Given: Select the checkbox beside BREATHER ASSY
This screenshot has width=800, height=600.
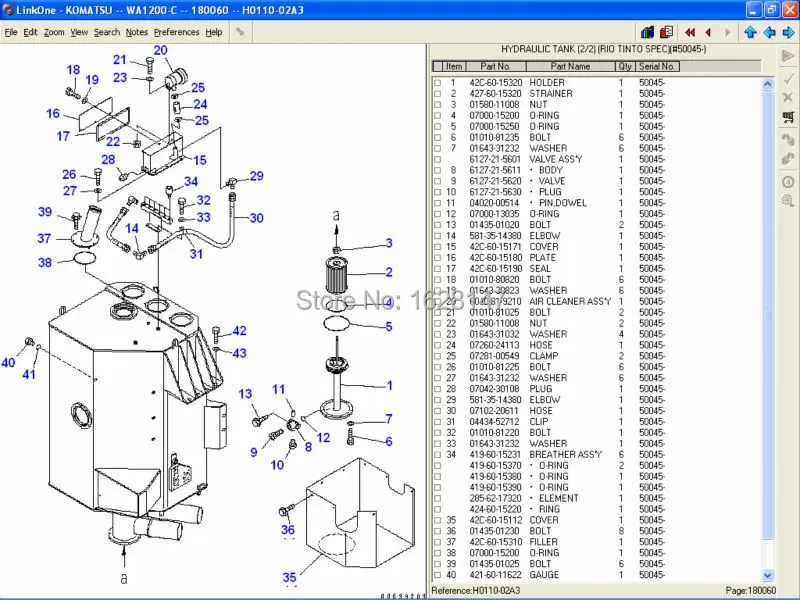Looking at the screenshot, I should click(436, 453).
